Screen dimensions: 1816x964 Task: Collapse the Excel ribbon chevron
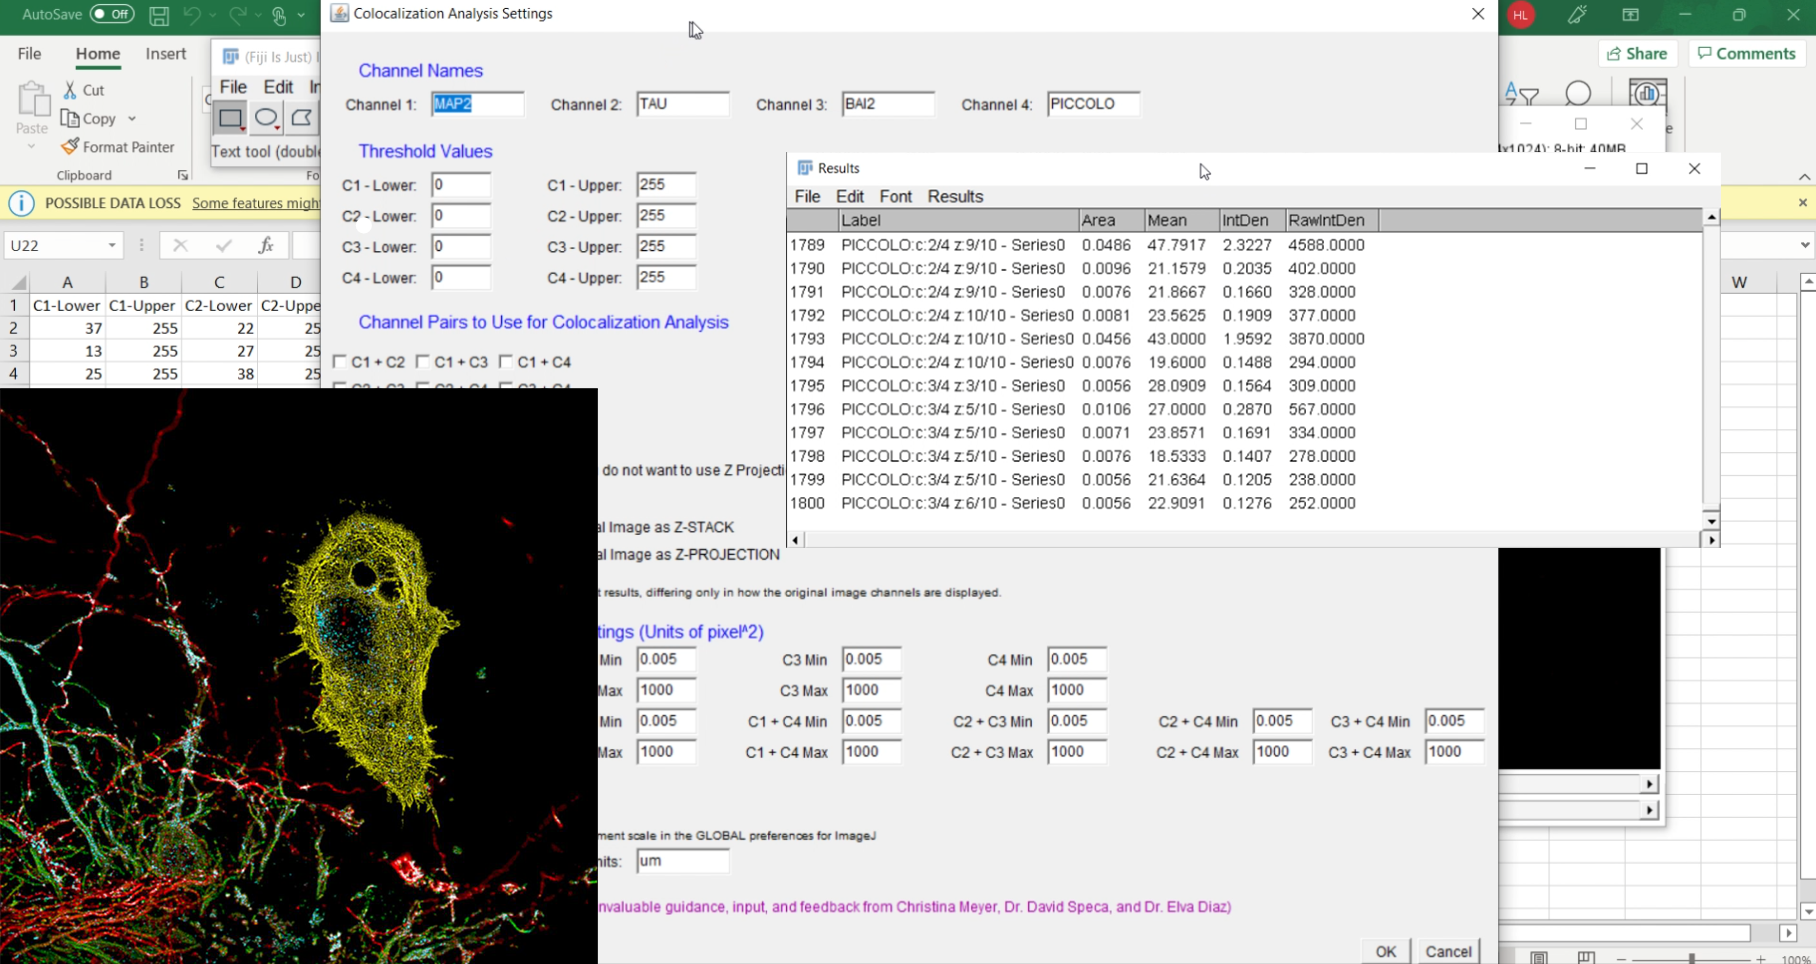pos(1804,177)
